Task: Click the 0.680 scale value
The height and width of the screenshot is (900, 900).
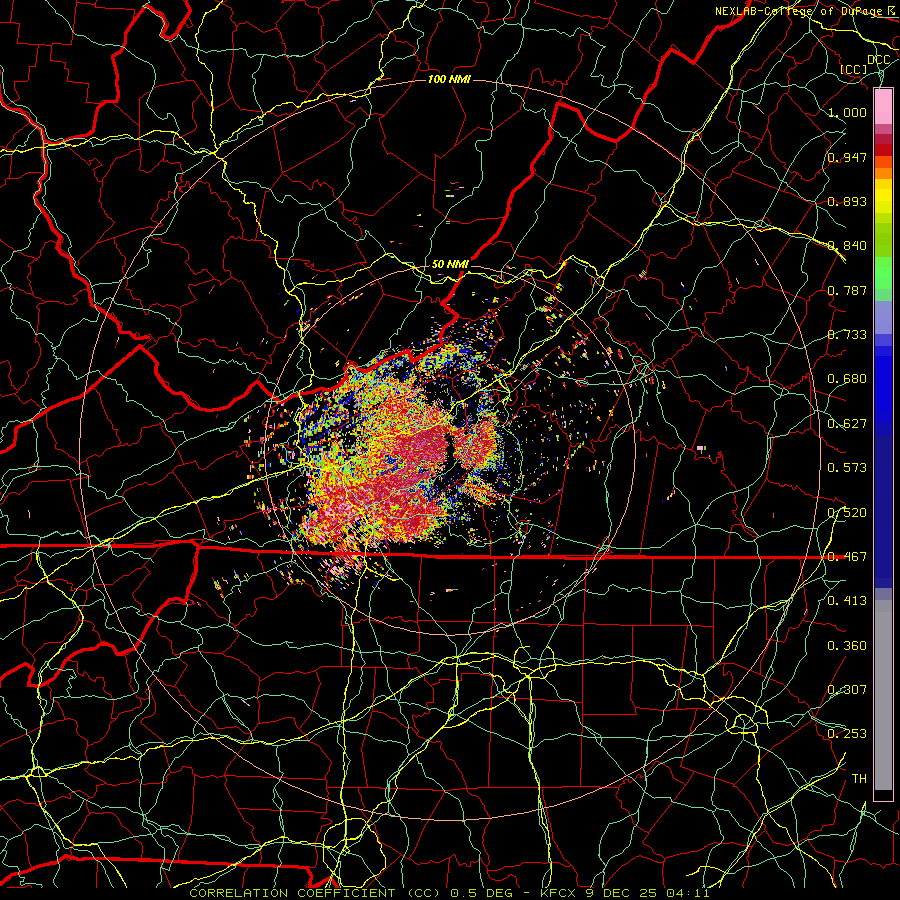Action: pyautogui.click(x=847, y=379)
